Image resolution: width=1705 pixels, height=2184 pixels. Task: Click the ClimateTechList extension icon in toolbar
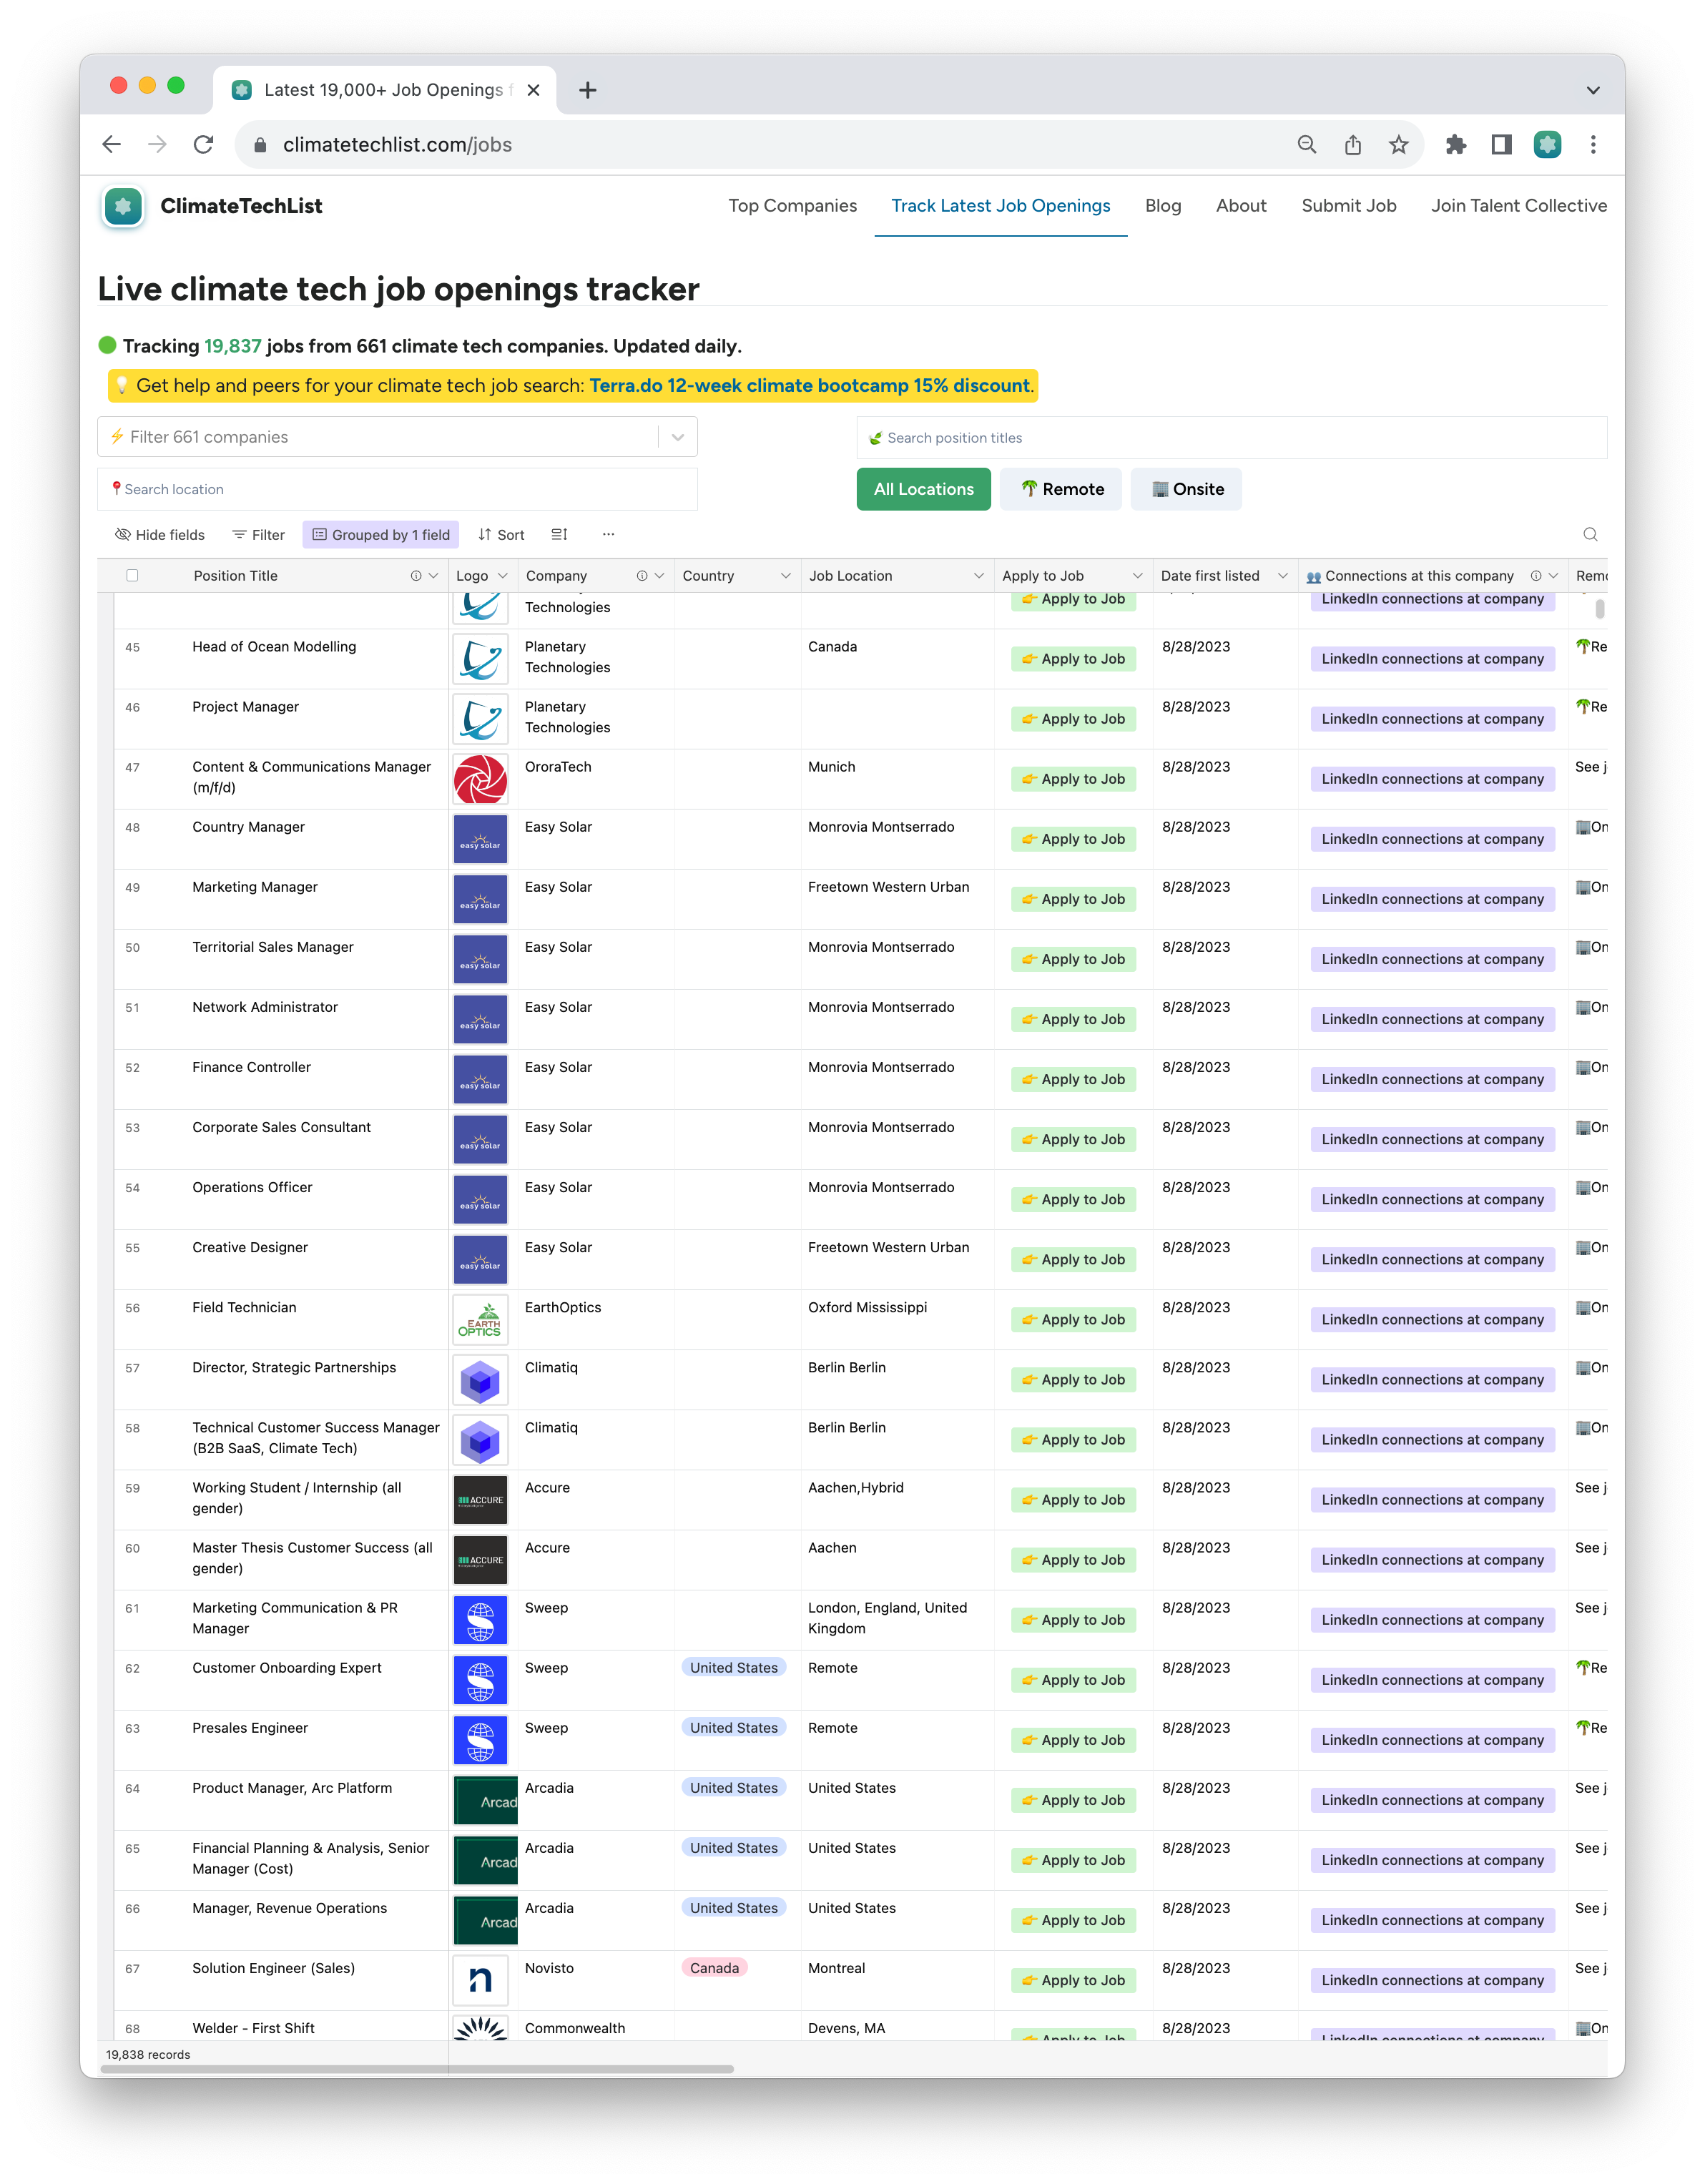coord(1547,145)
